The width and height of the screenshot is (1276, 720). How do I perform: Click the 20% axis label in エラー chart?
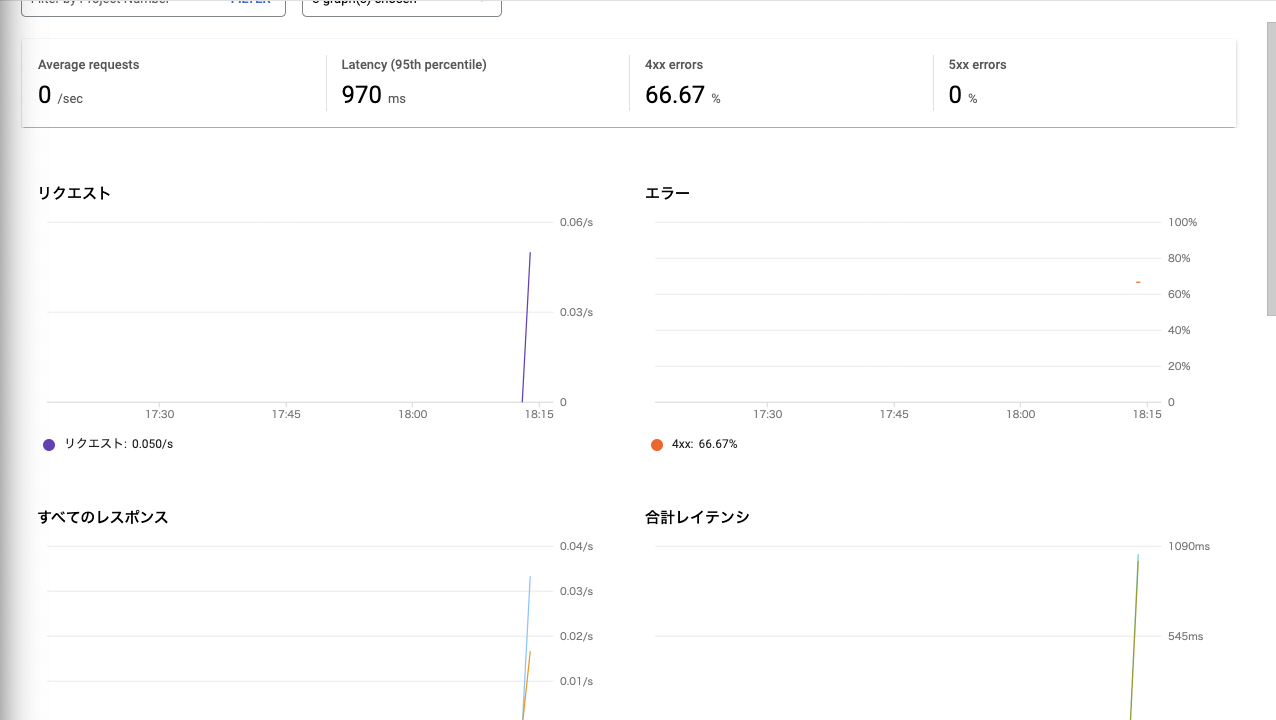tap(1179, 366)
